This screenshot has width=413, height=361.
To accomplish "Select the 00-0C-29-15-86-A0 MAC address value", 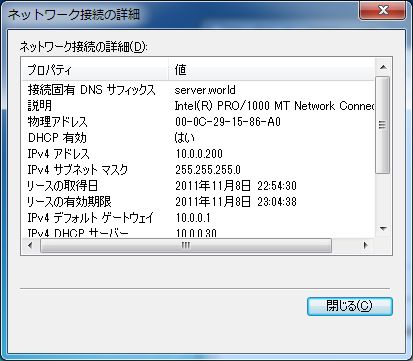I will 228,122.
